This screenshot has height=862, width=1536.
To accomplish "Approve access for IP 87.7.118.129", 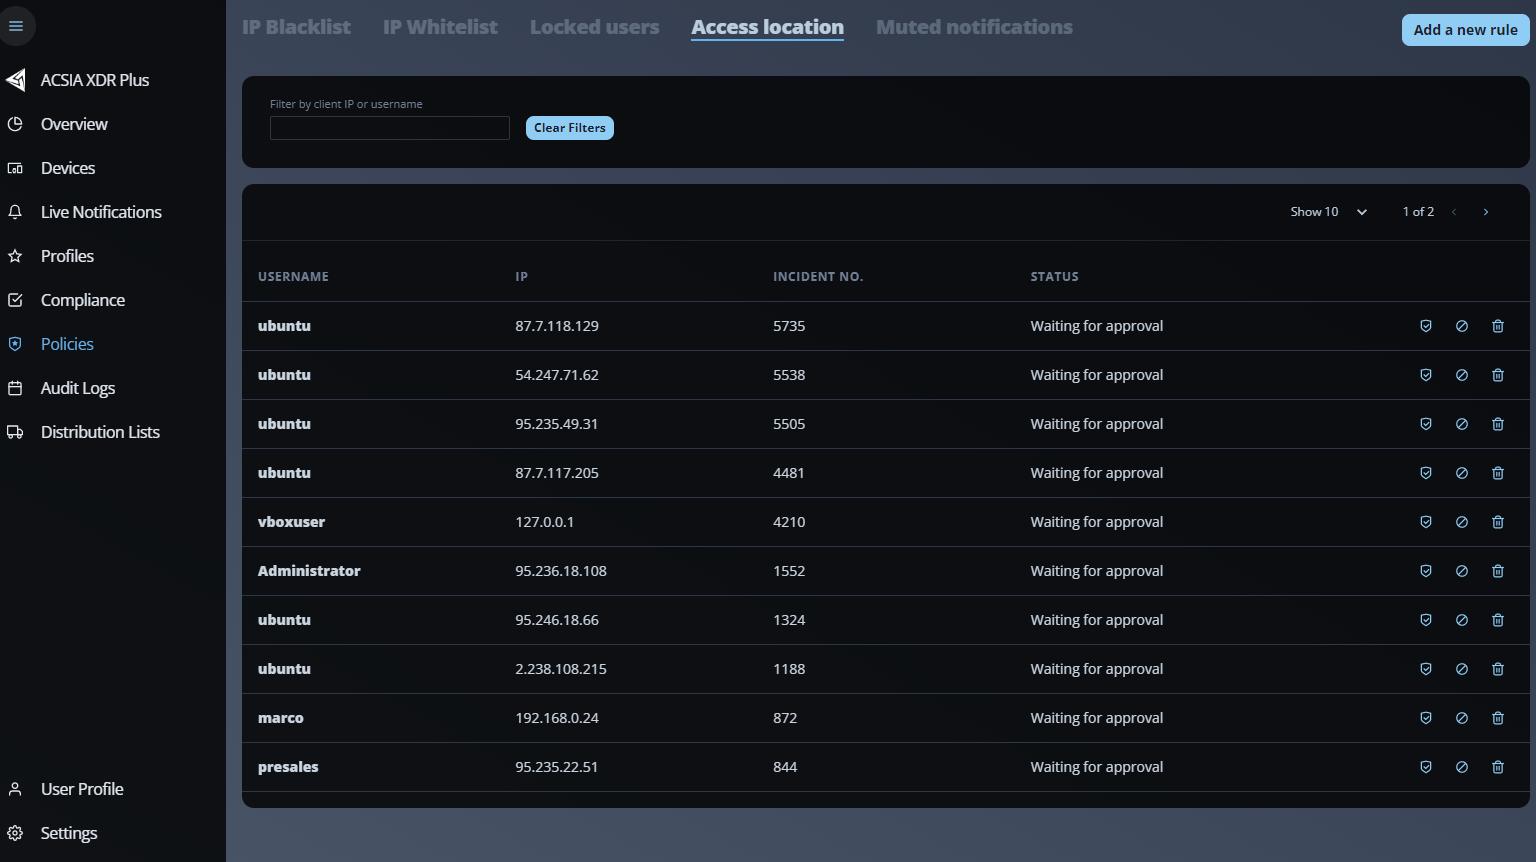I will pyautogui.click(x=1426, y=326).
